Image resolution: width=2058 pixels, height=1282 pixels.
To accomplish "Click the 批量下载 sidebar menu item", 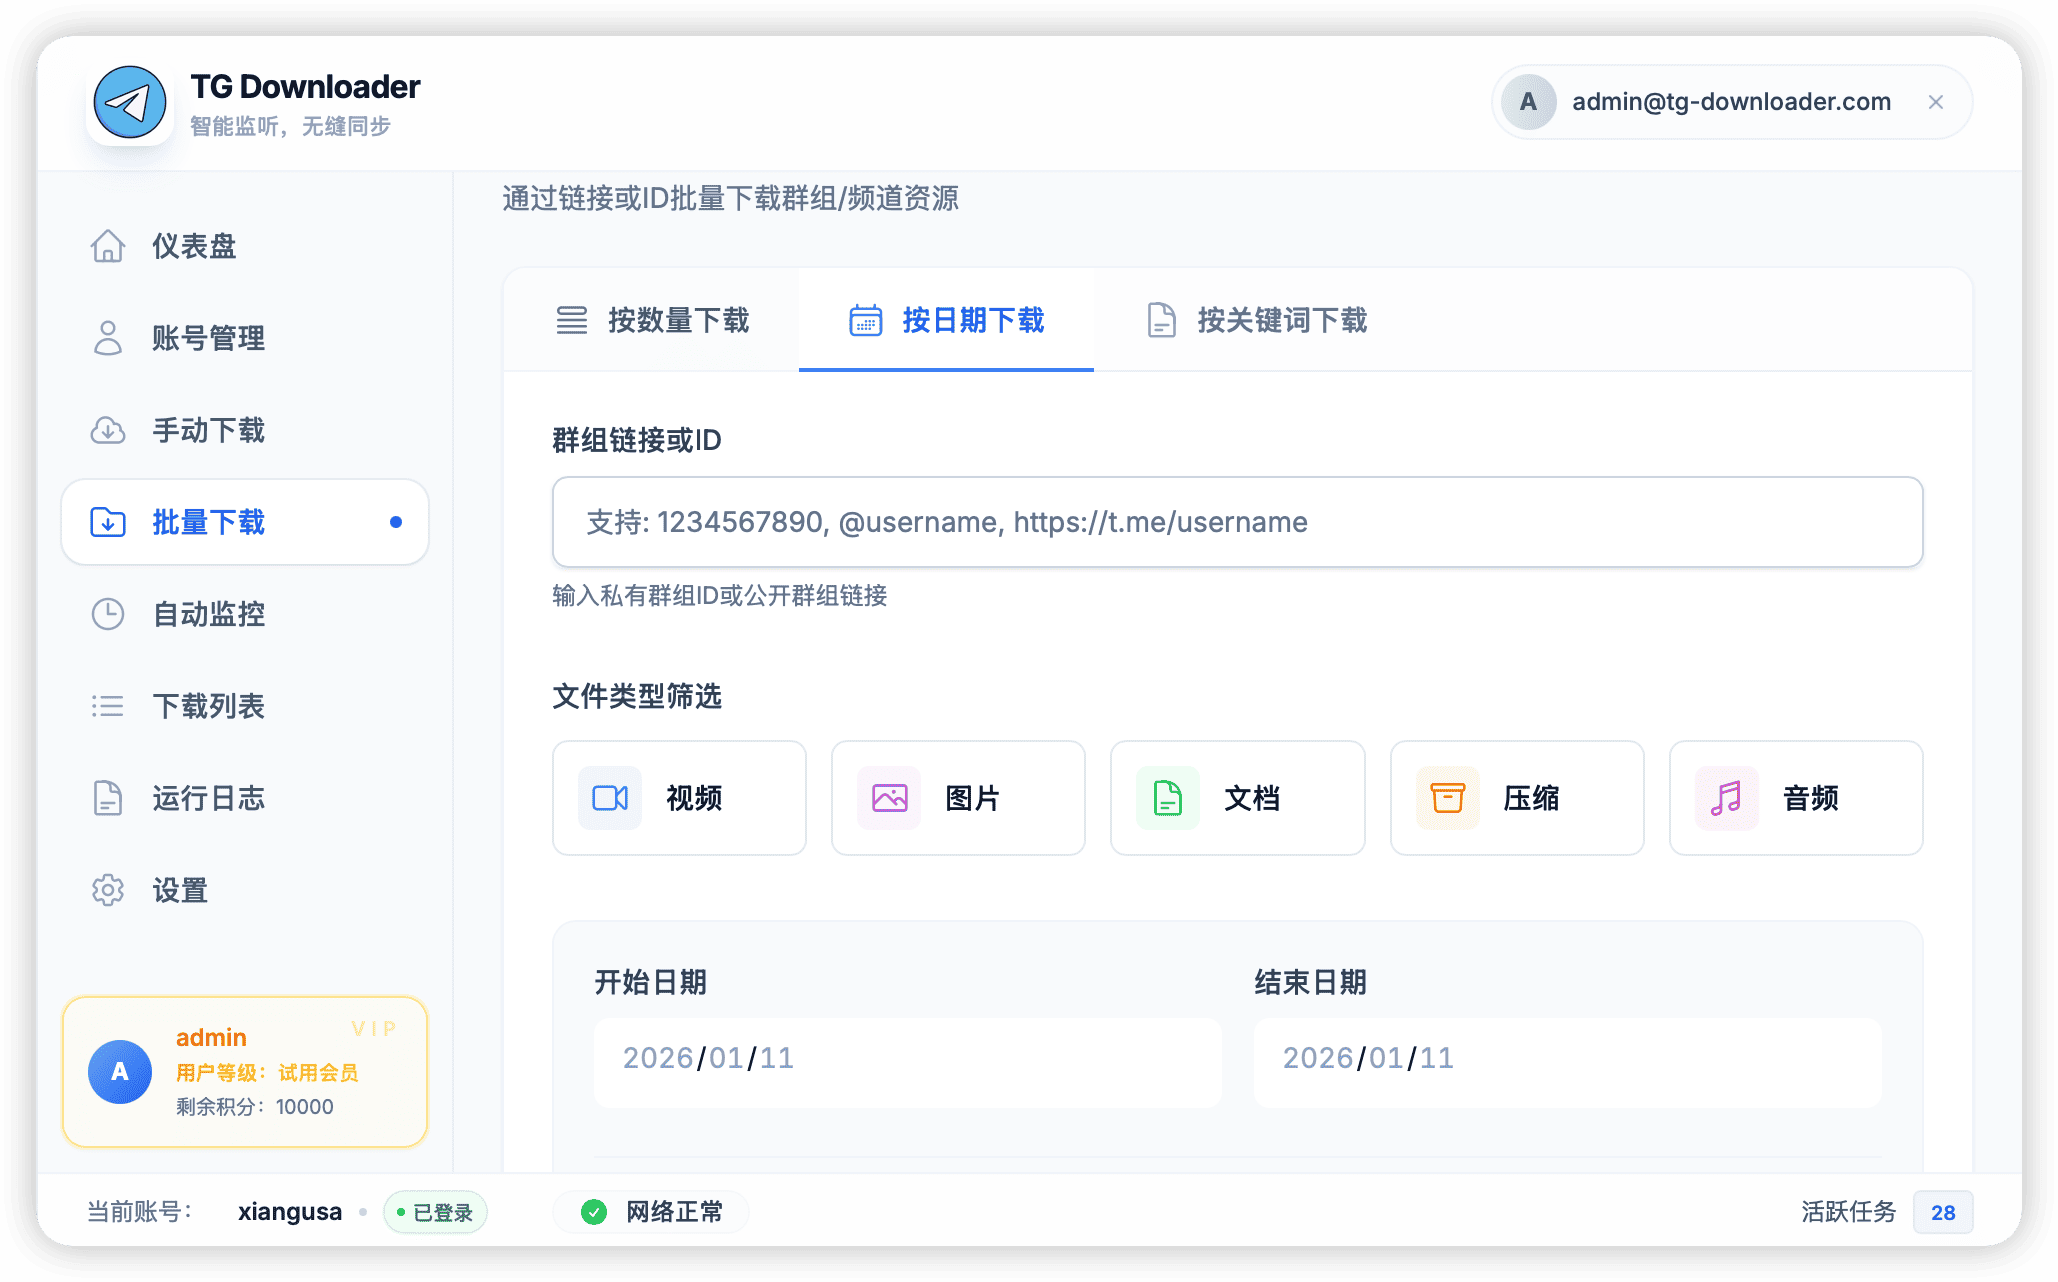I will click(x=245, y=522).
